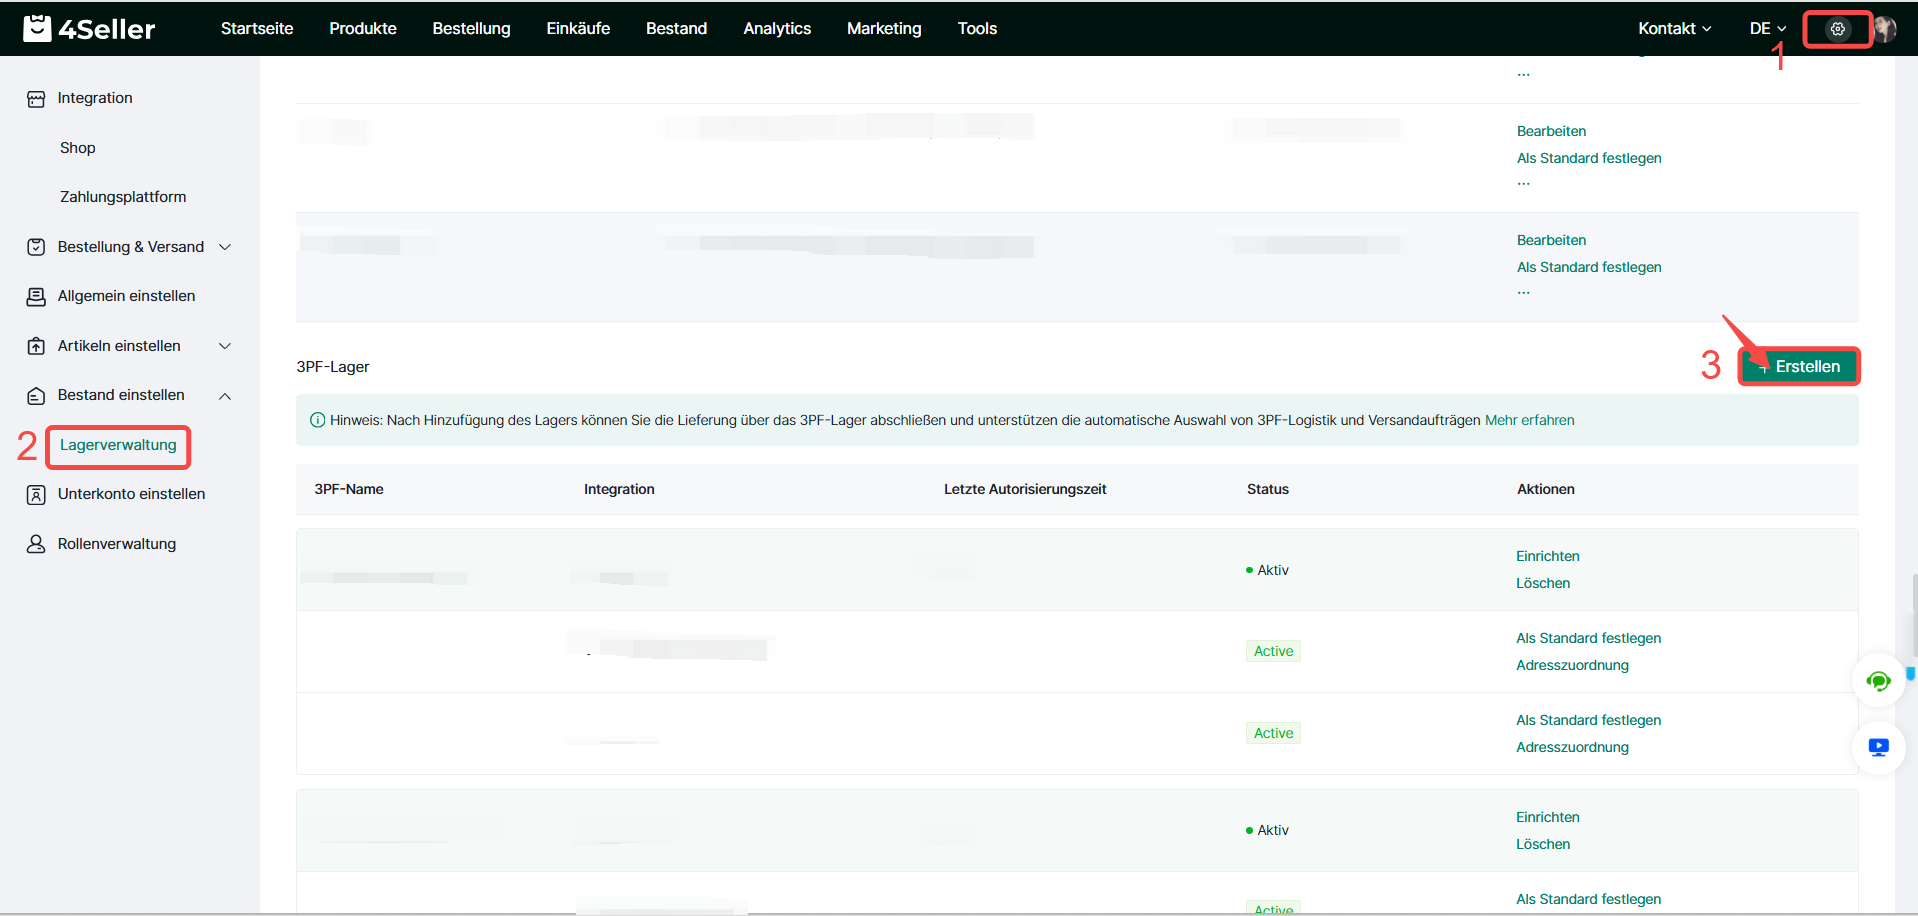The width and height of the screenshot is (1918, 916).
Task: Click the Erstellen button for 3PF-Lager
Action: pos(1798,367)
